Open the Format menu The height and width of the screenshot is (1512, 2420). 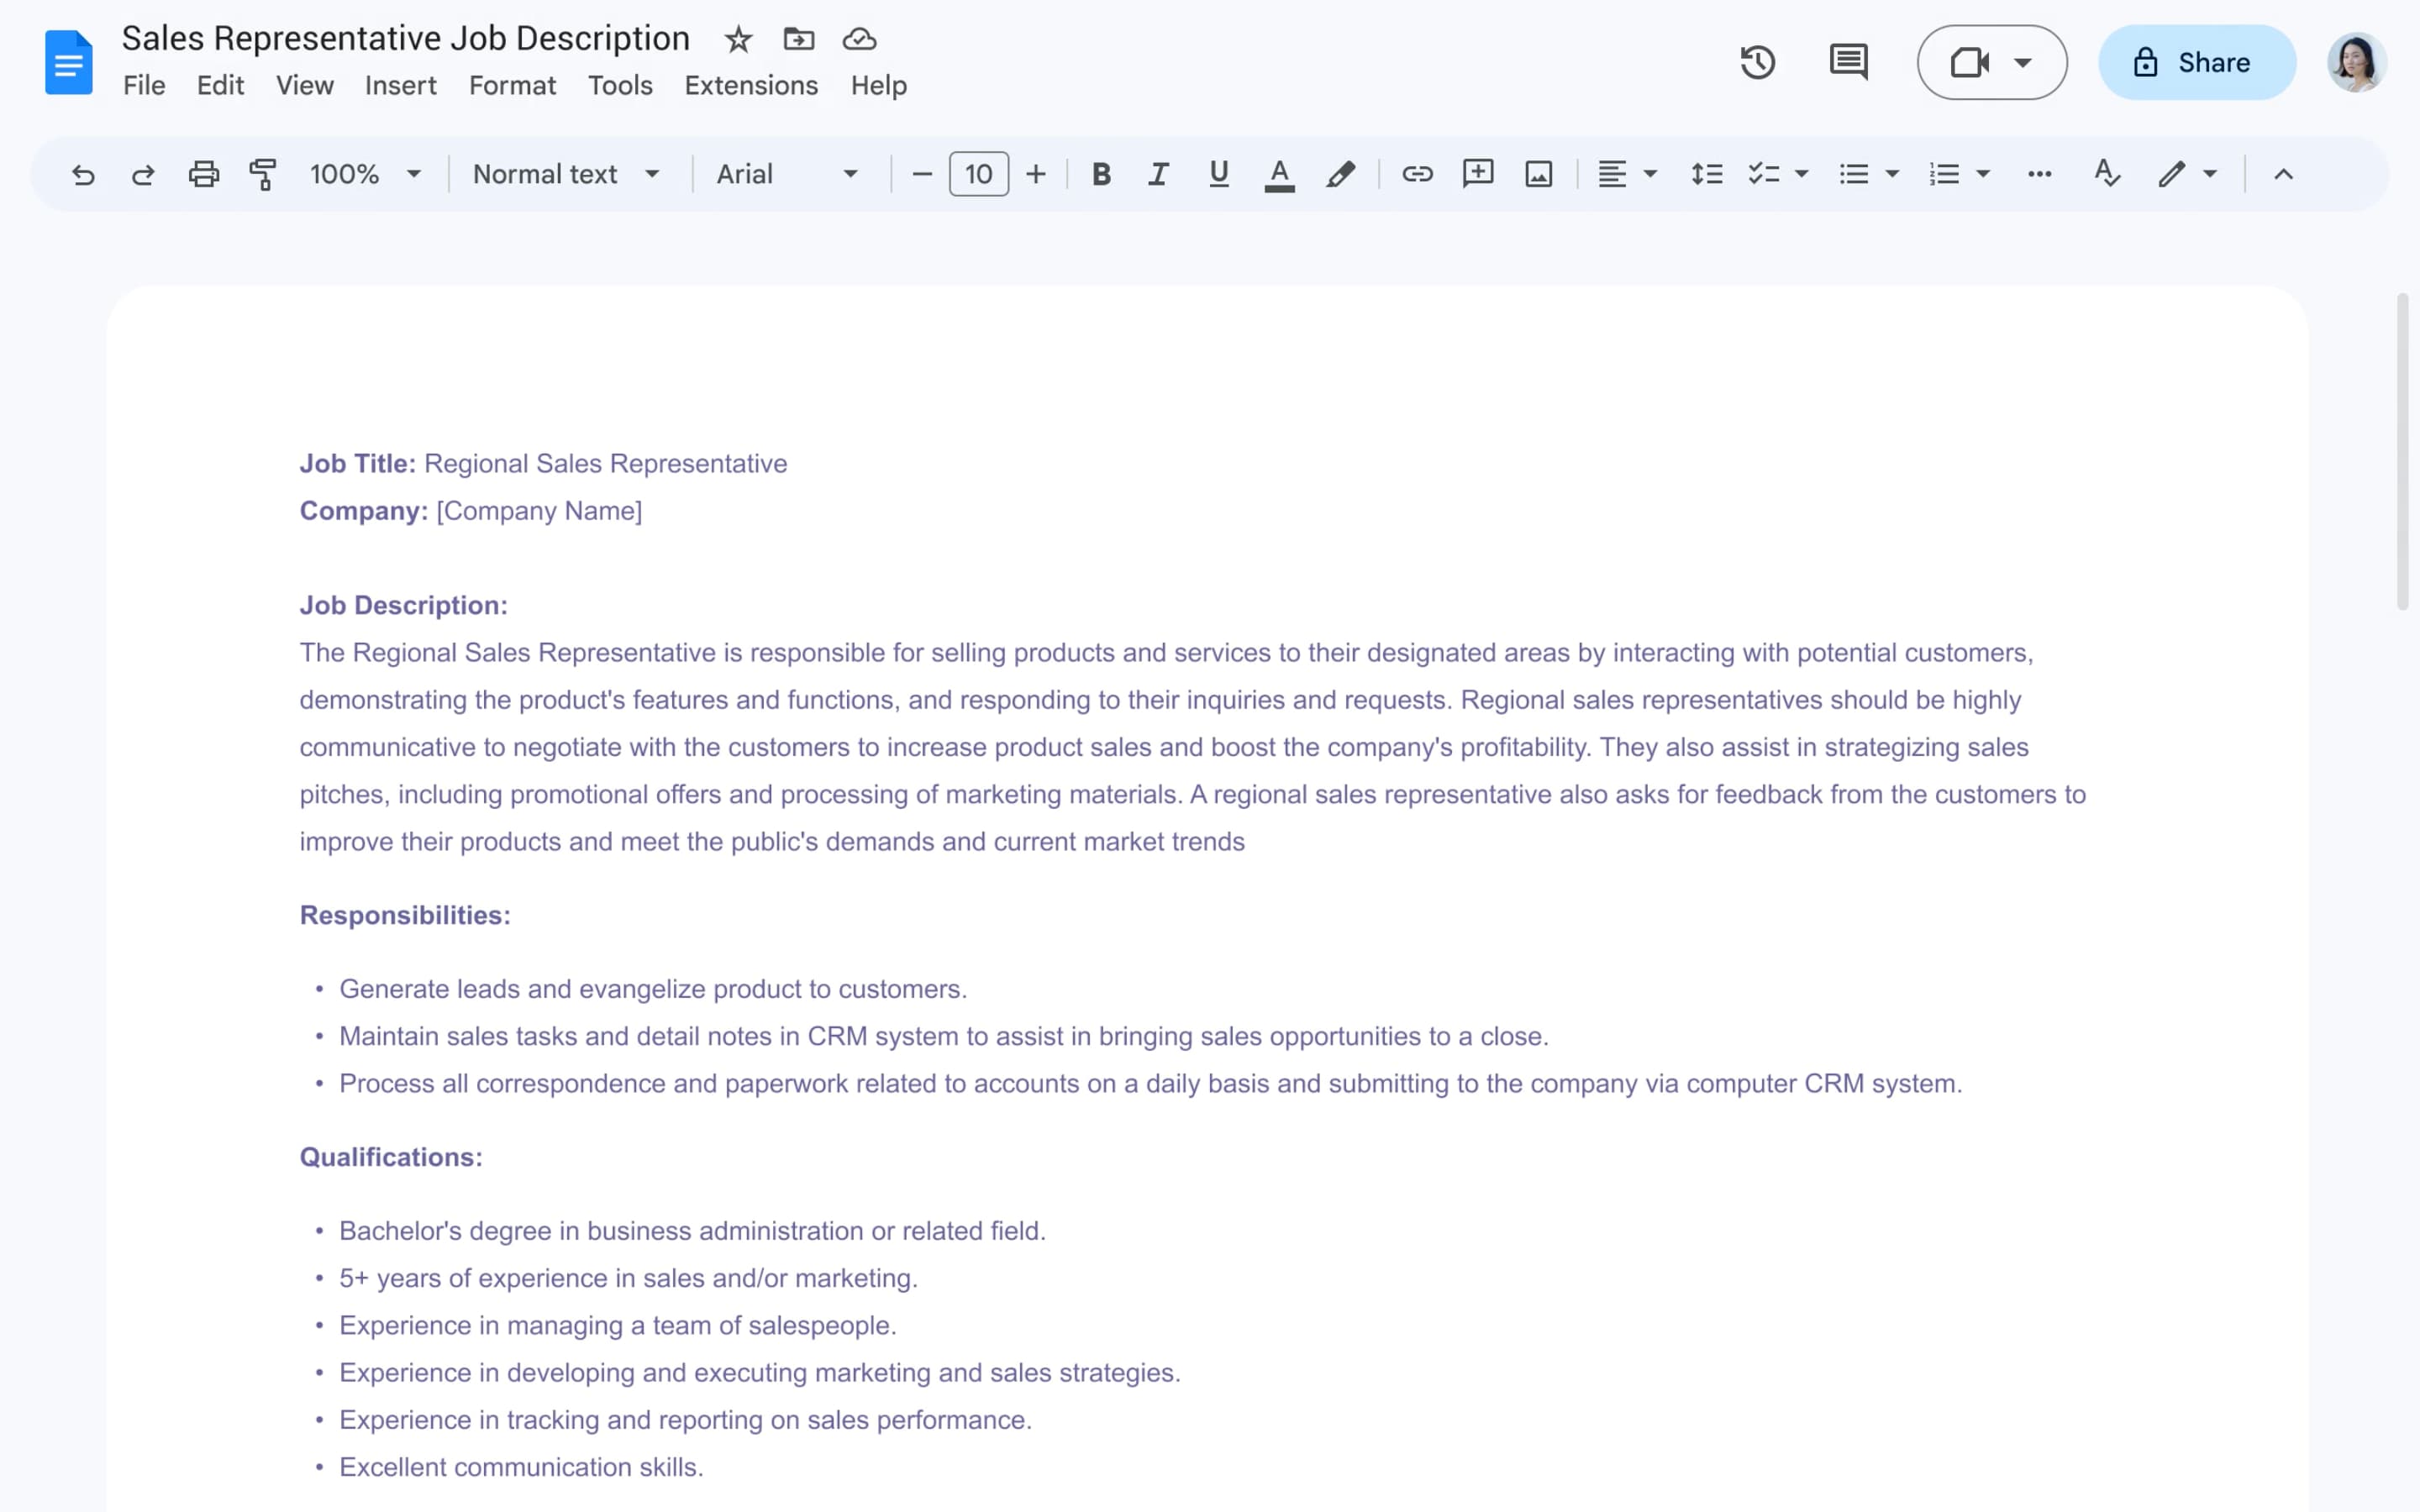pyautogui.click(x=512, y=86)
